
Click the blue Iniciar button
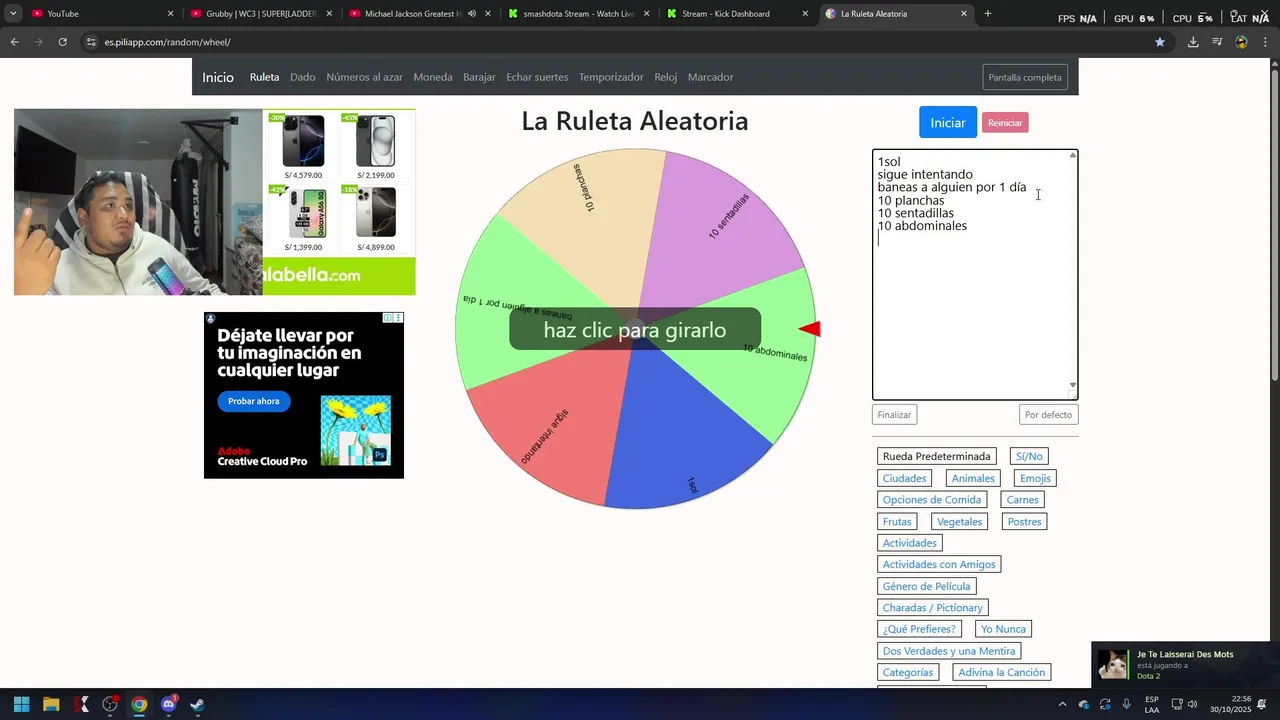948,122
